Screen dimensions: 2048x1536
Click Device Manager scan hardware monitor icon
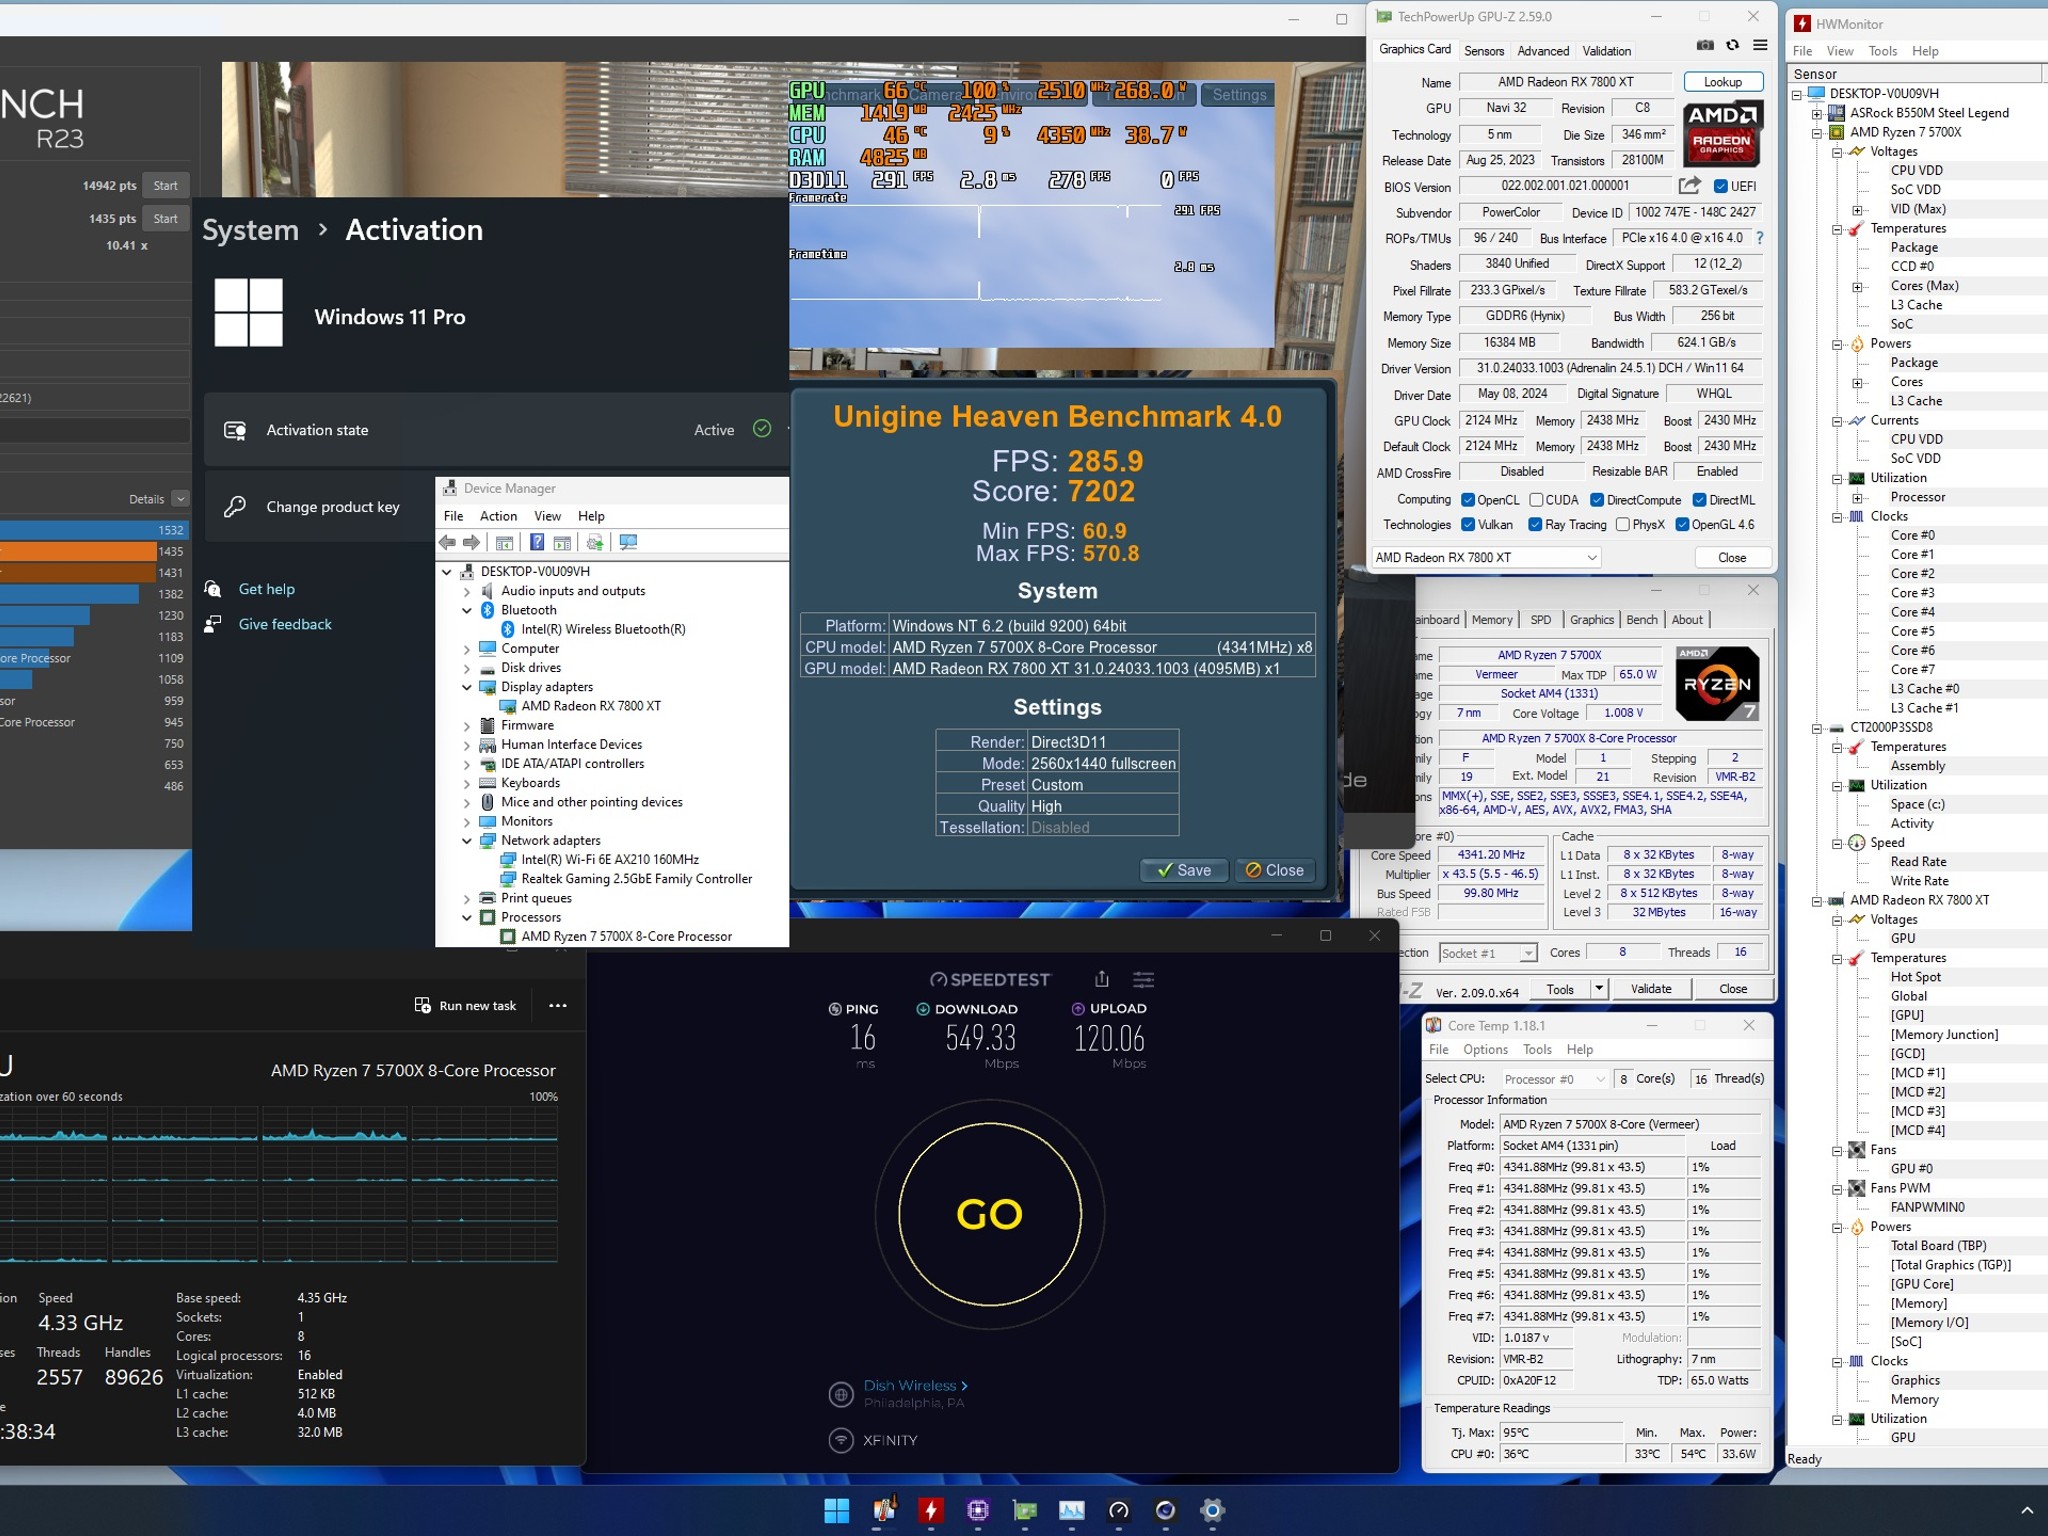point(628,542)
